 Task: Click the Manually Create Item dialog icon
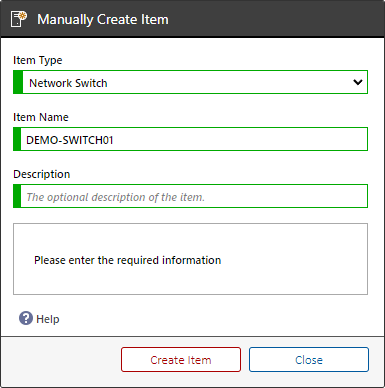[19, 19]
